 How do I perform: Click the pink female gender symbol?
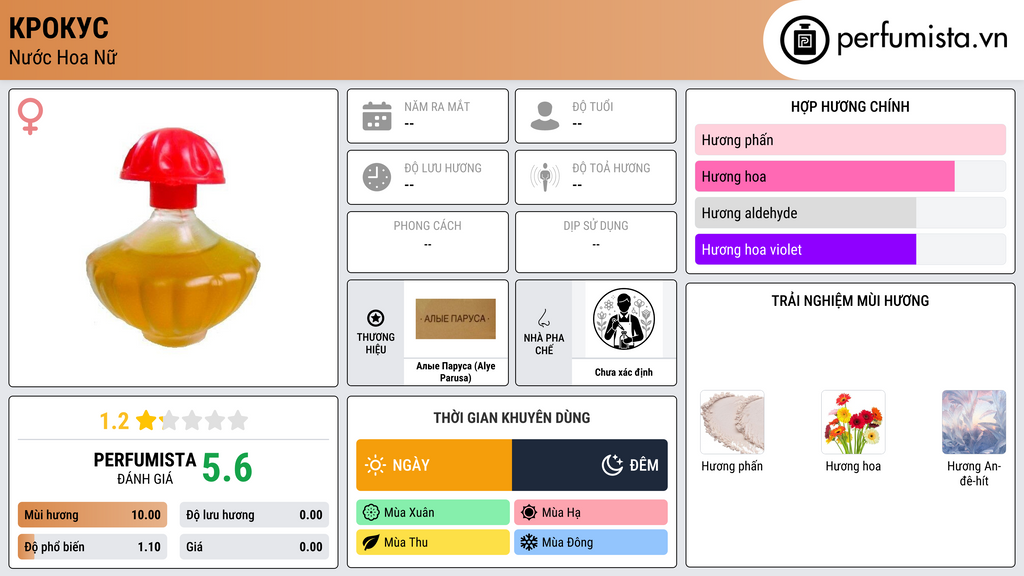click(30, 116)
